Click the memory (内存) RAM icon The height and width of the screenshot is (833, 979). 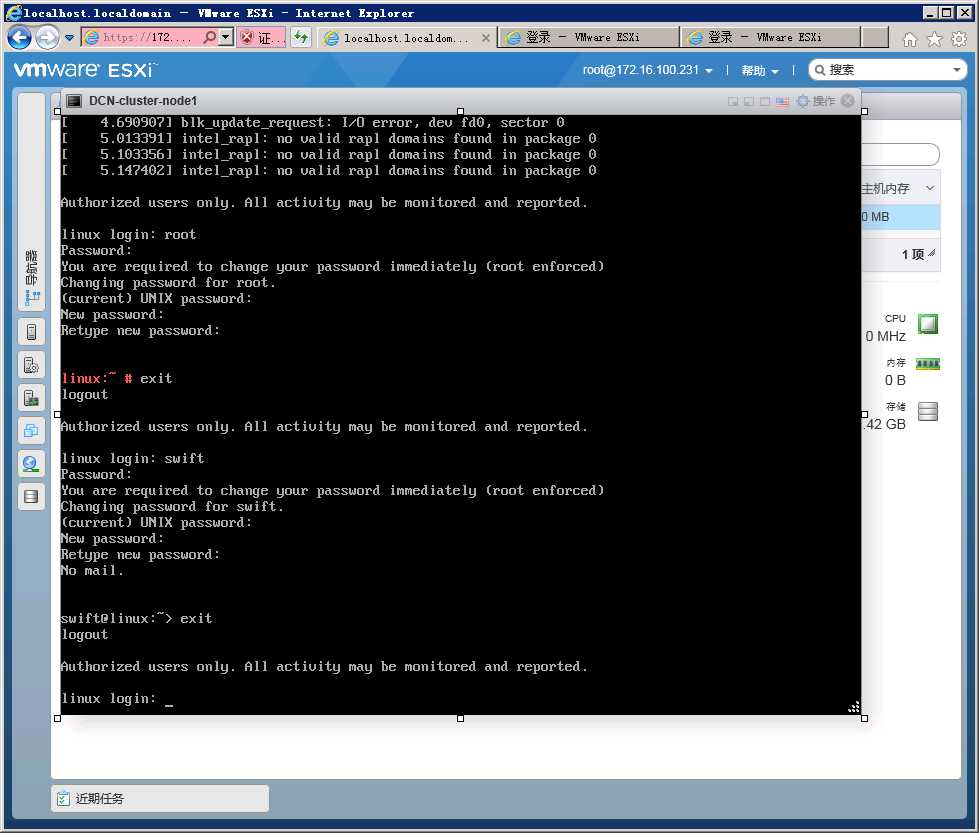click(x=928, y=364)
